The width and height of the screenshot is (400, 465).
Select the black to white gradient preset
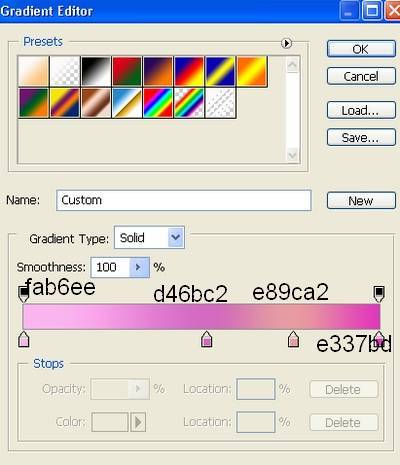(x=96, y=71)
